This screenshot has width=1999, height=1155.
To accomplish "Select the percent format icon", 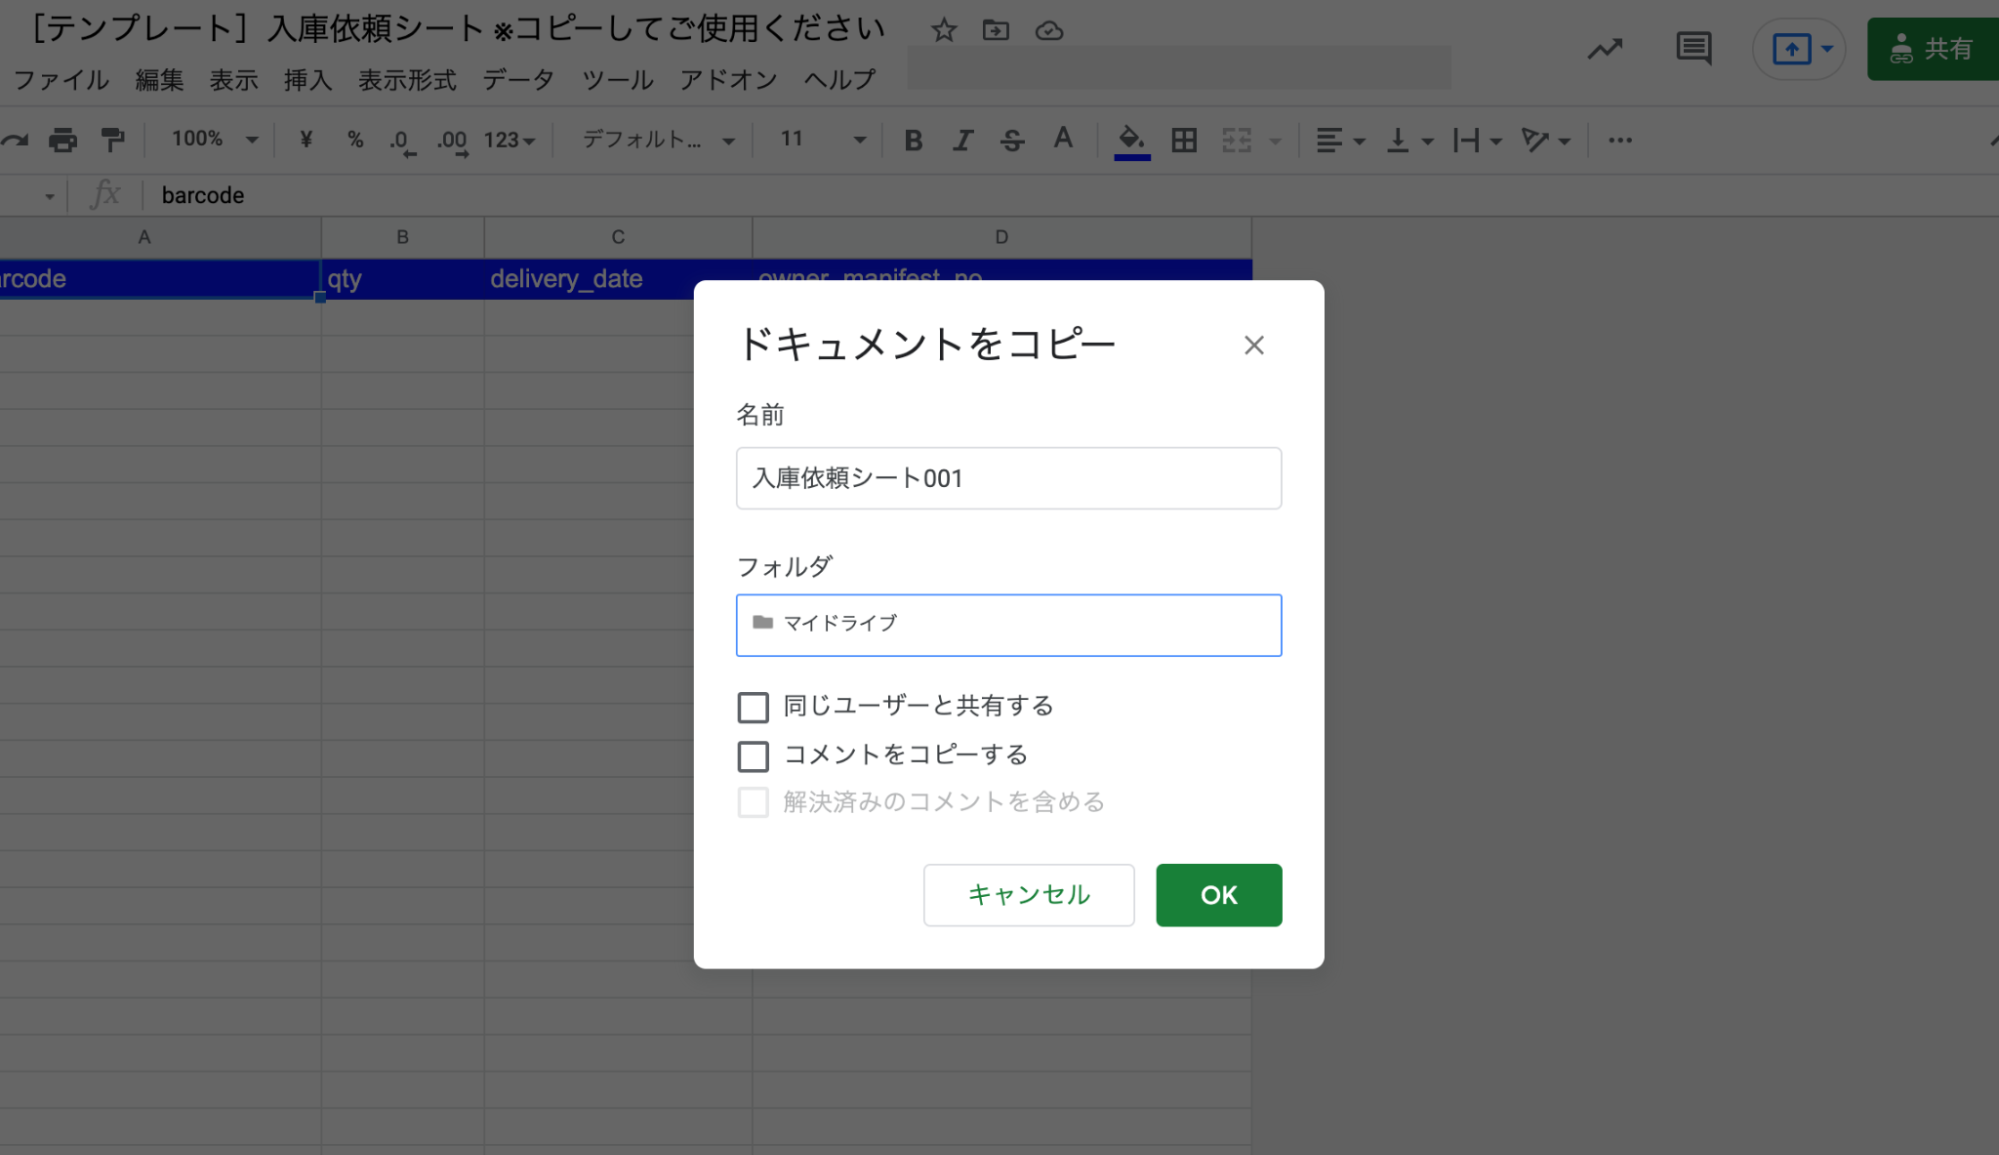I will click(355, 140).
